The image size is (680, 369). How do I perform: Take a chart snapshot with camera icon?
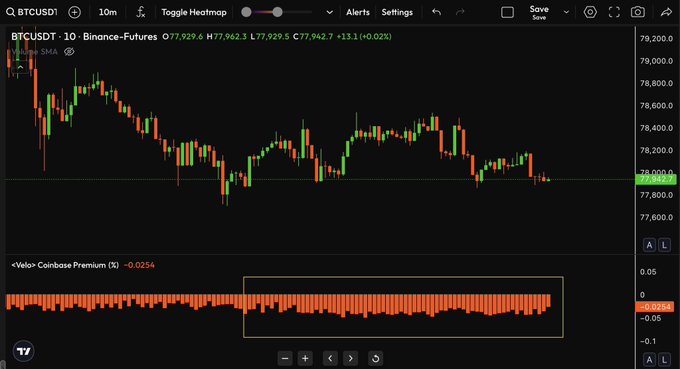pos(638,12)
